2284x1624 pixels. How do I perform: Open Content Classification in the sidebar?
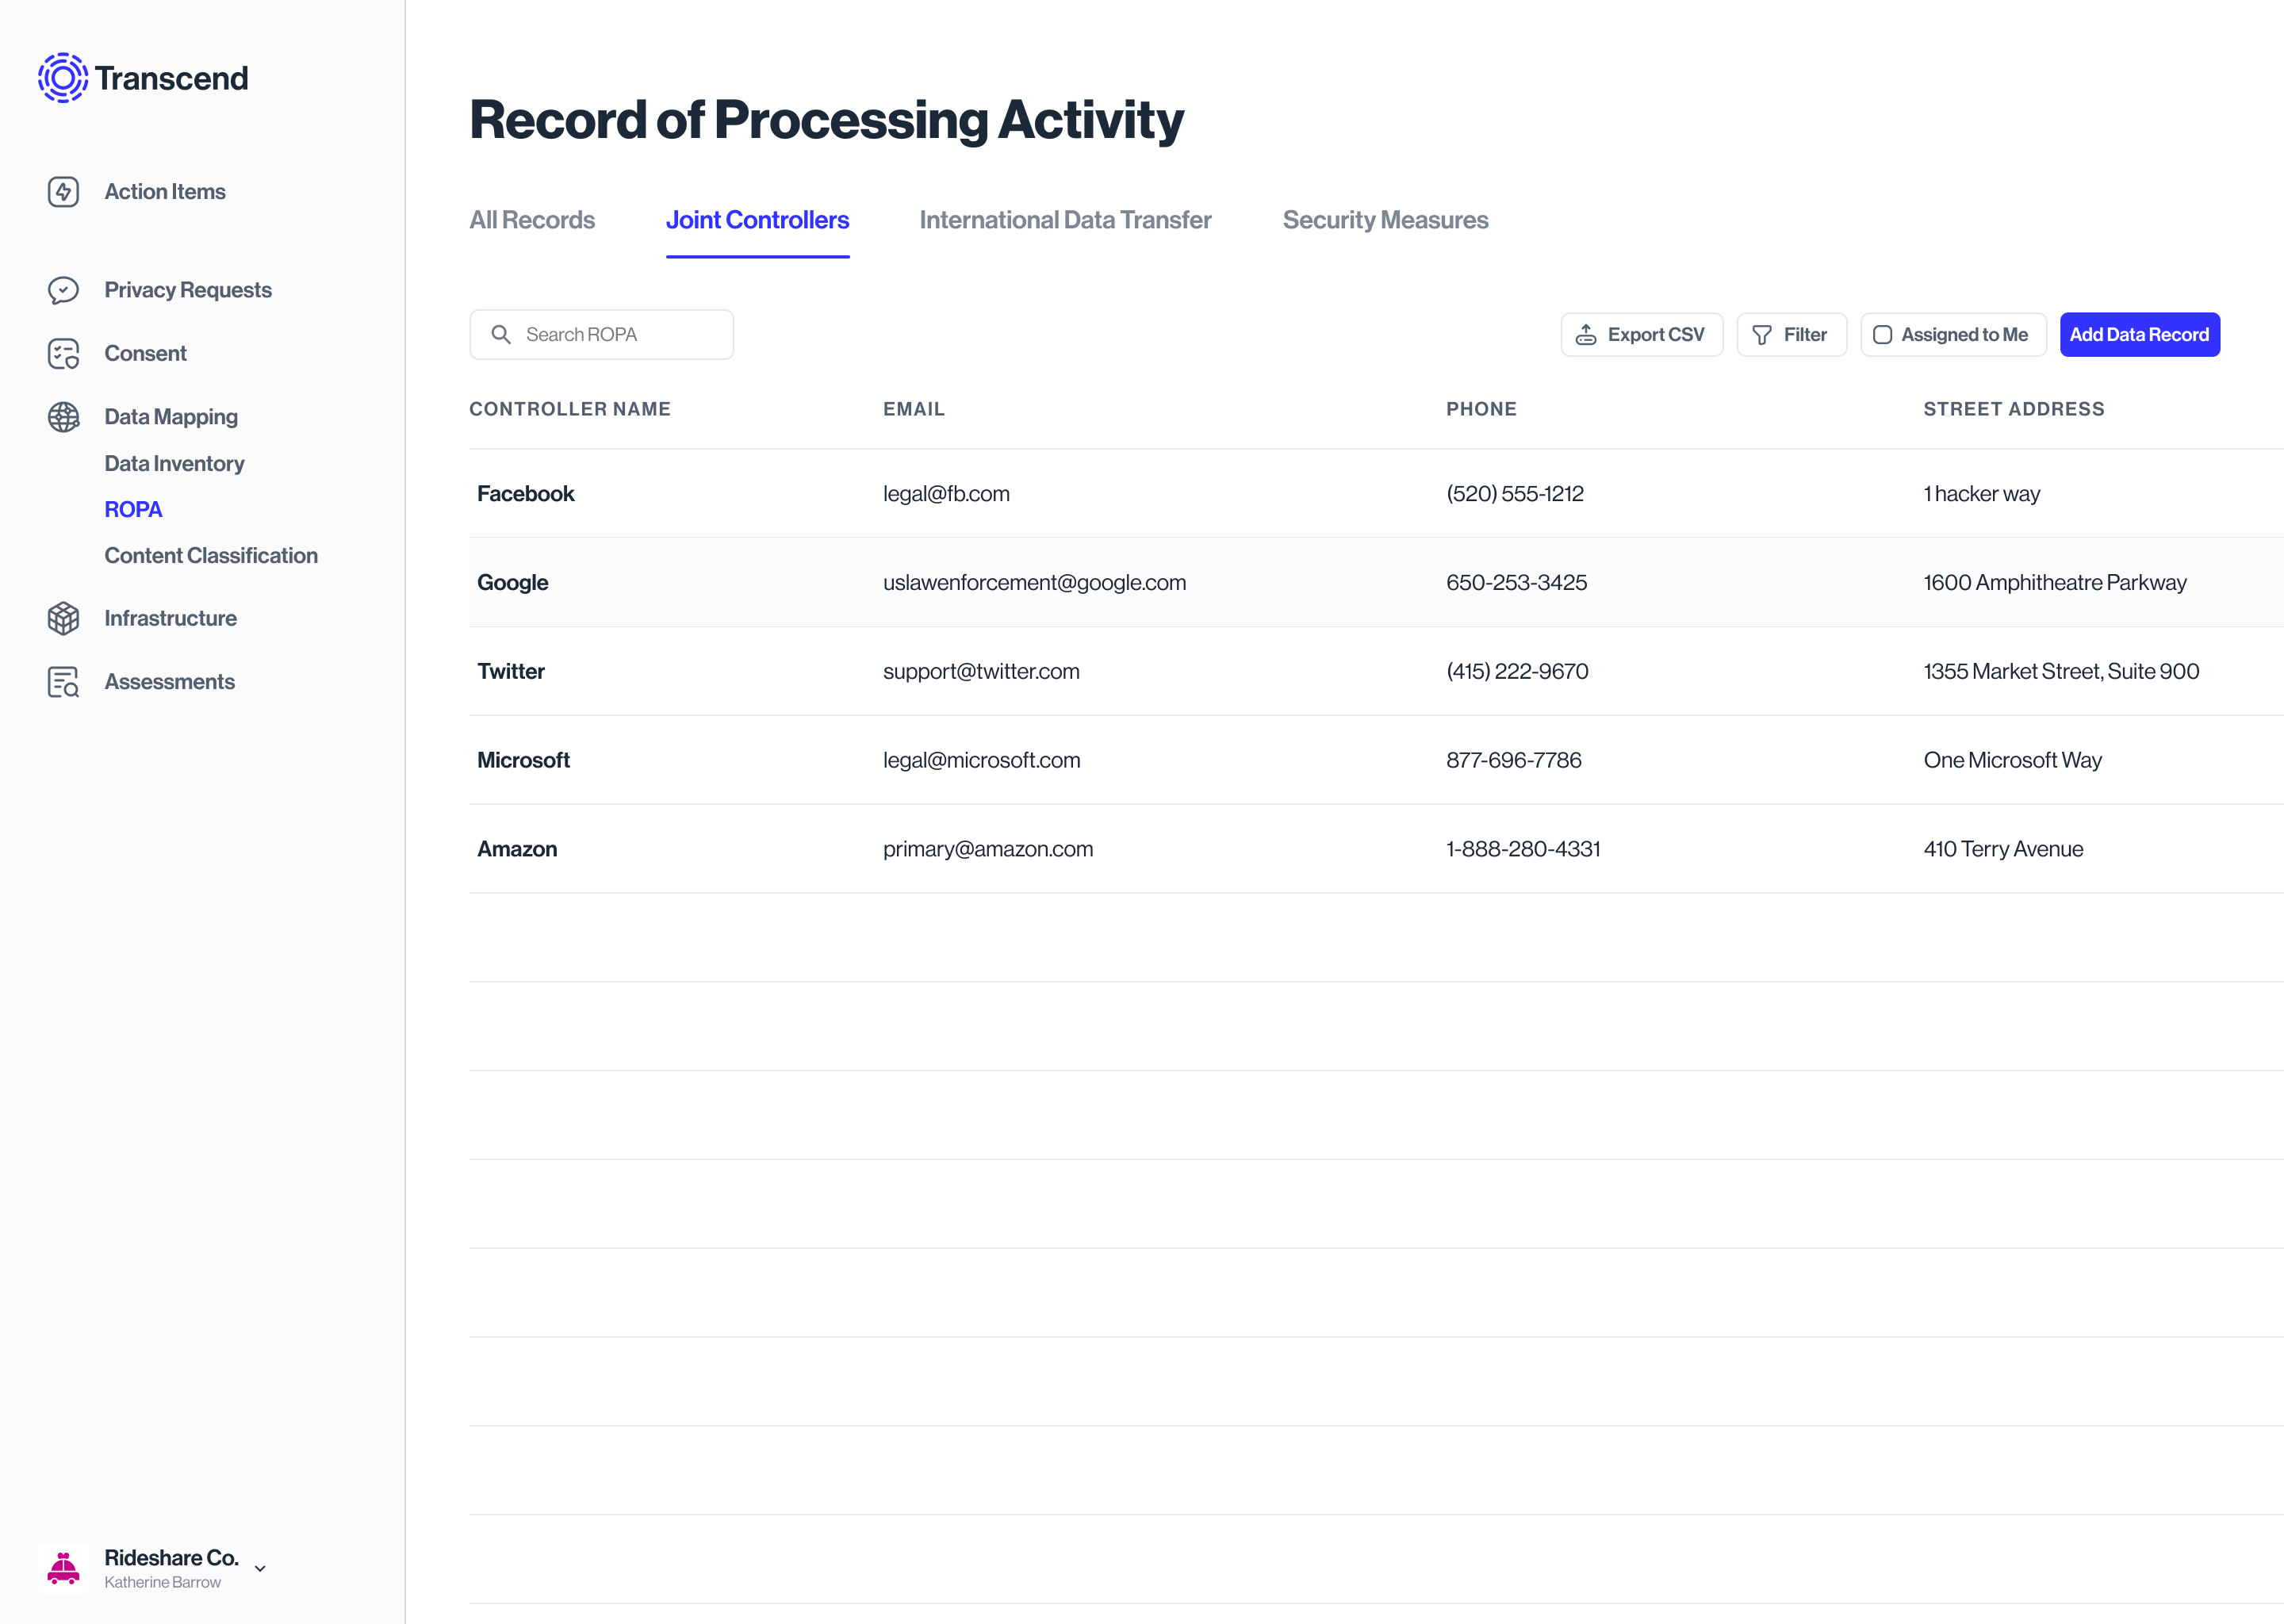coord(211,556)
